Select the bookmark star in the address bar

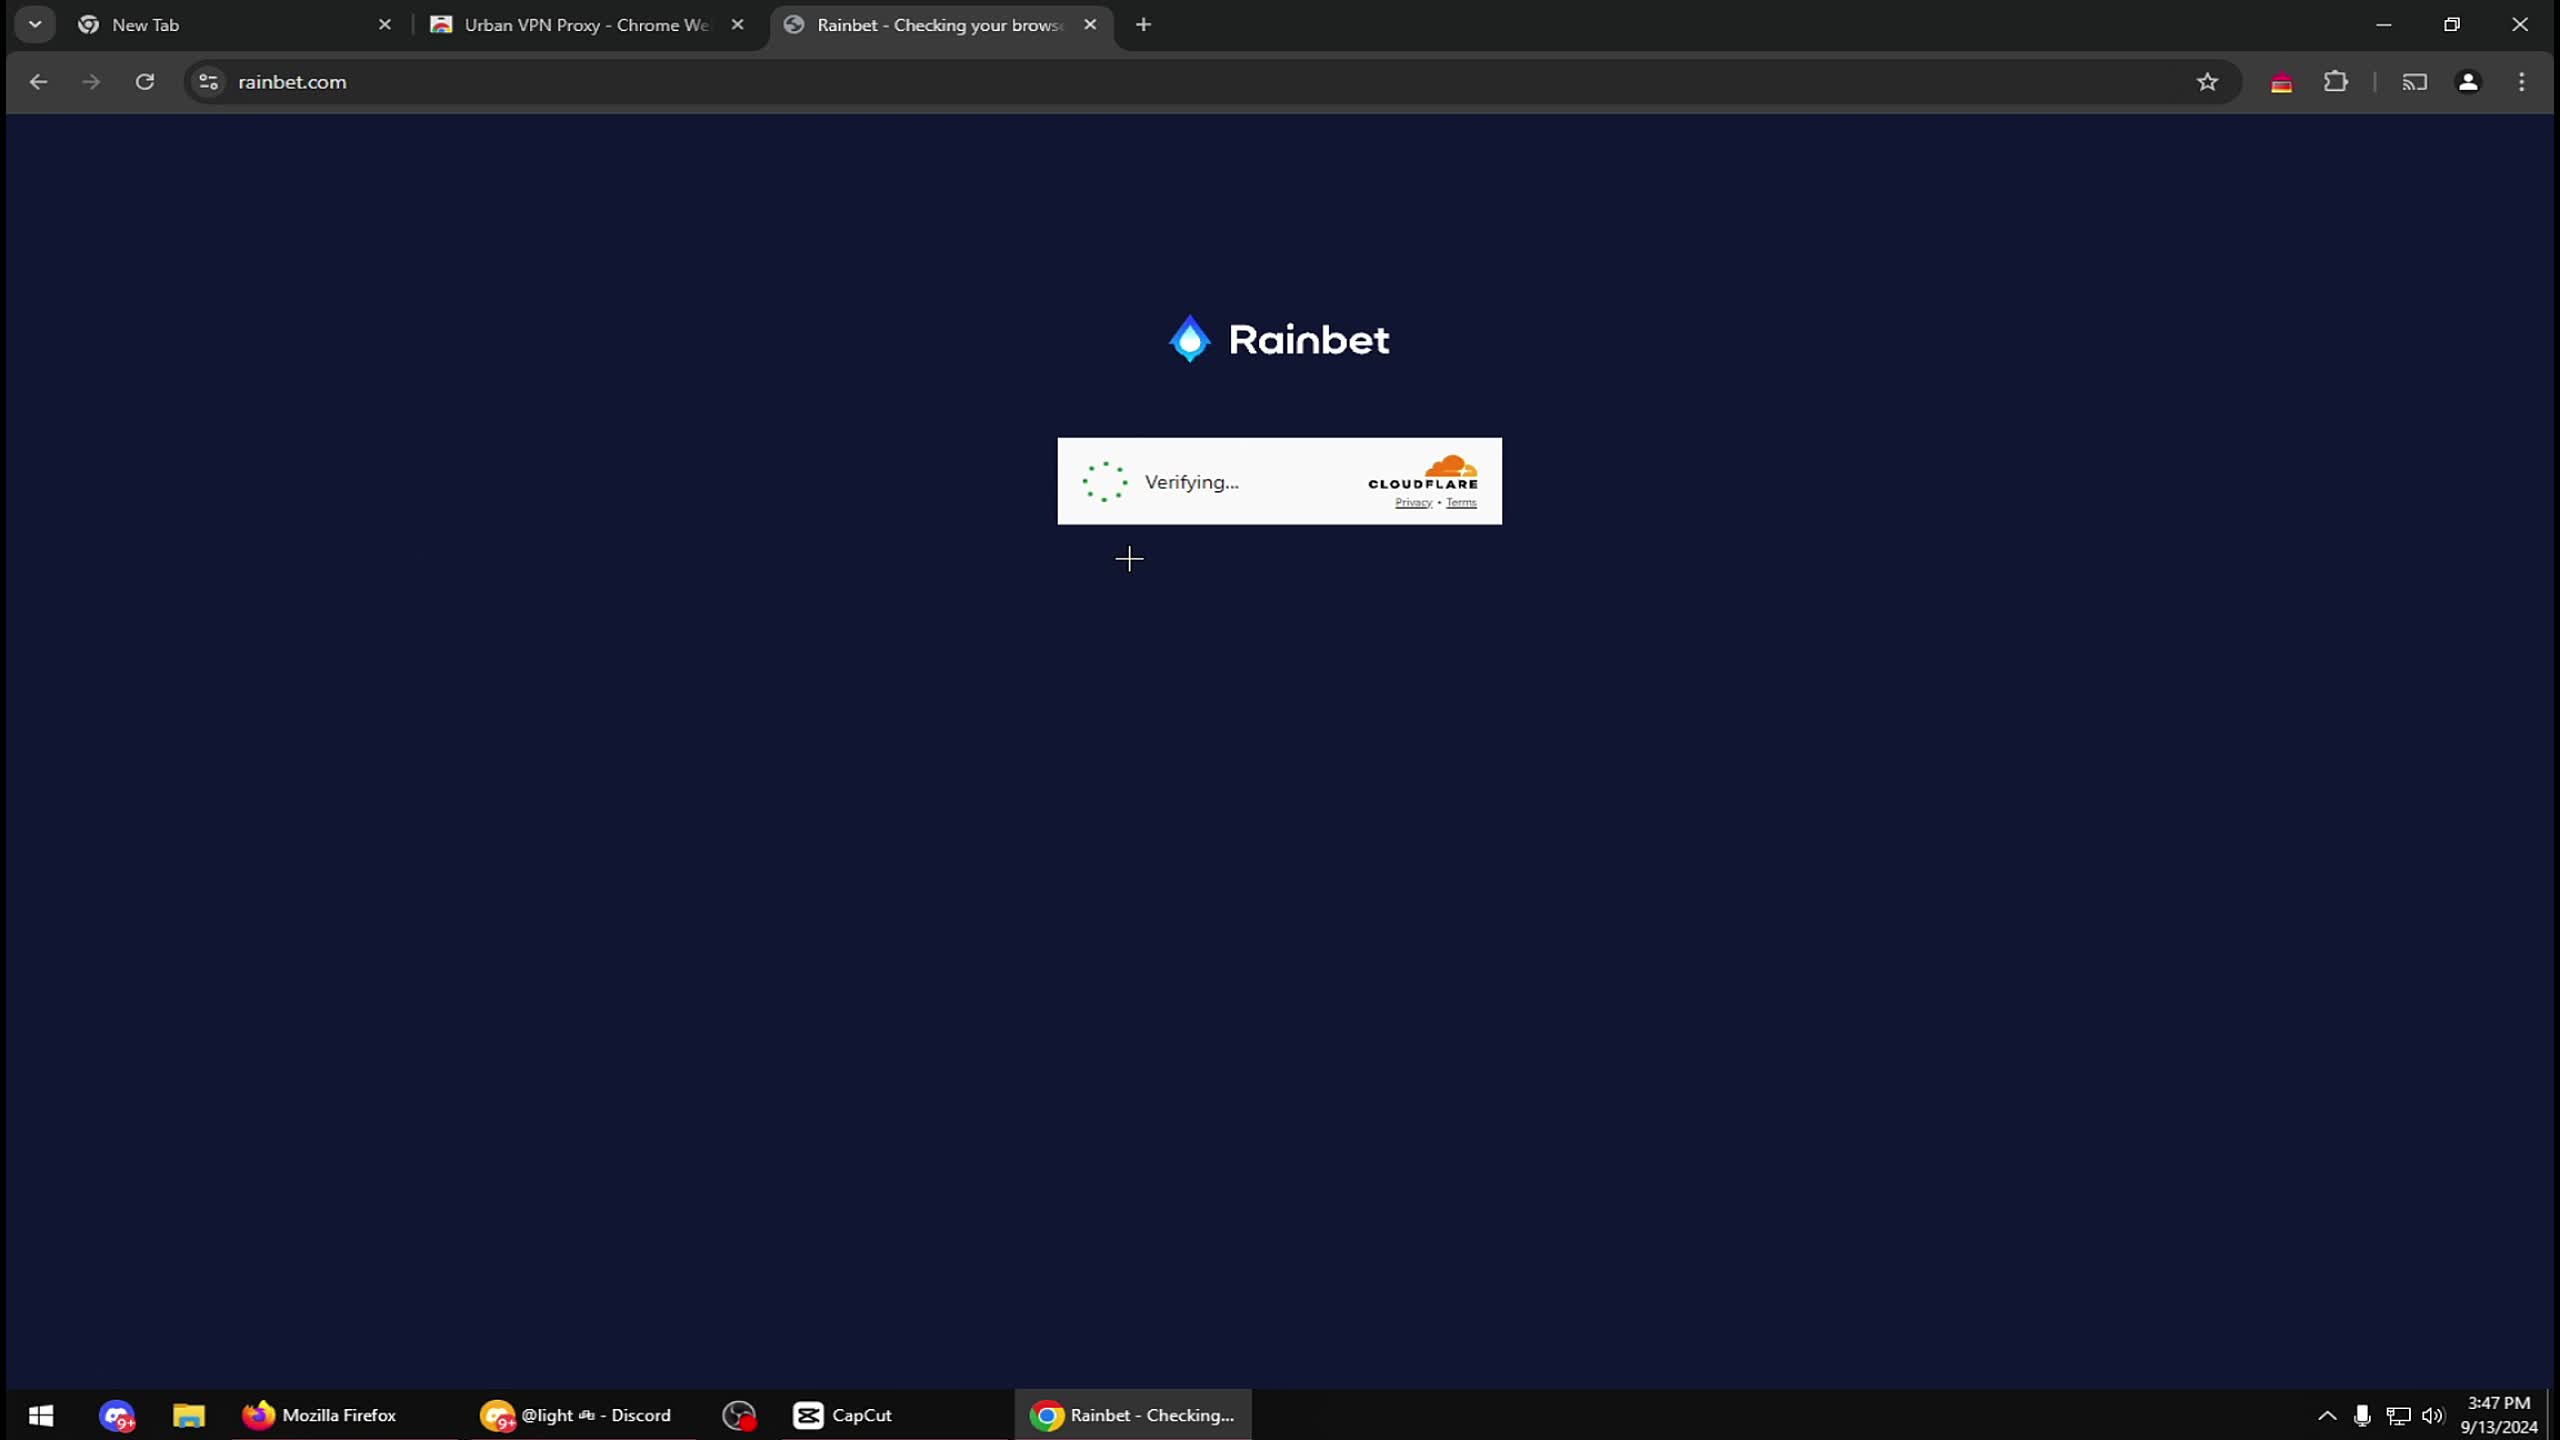pyautogui.click(x=2207, y=82)
